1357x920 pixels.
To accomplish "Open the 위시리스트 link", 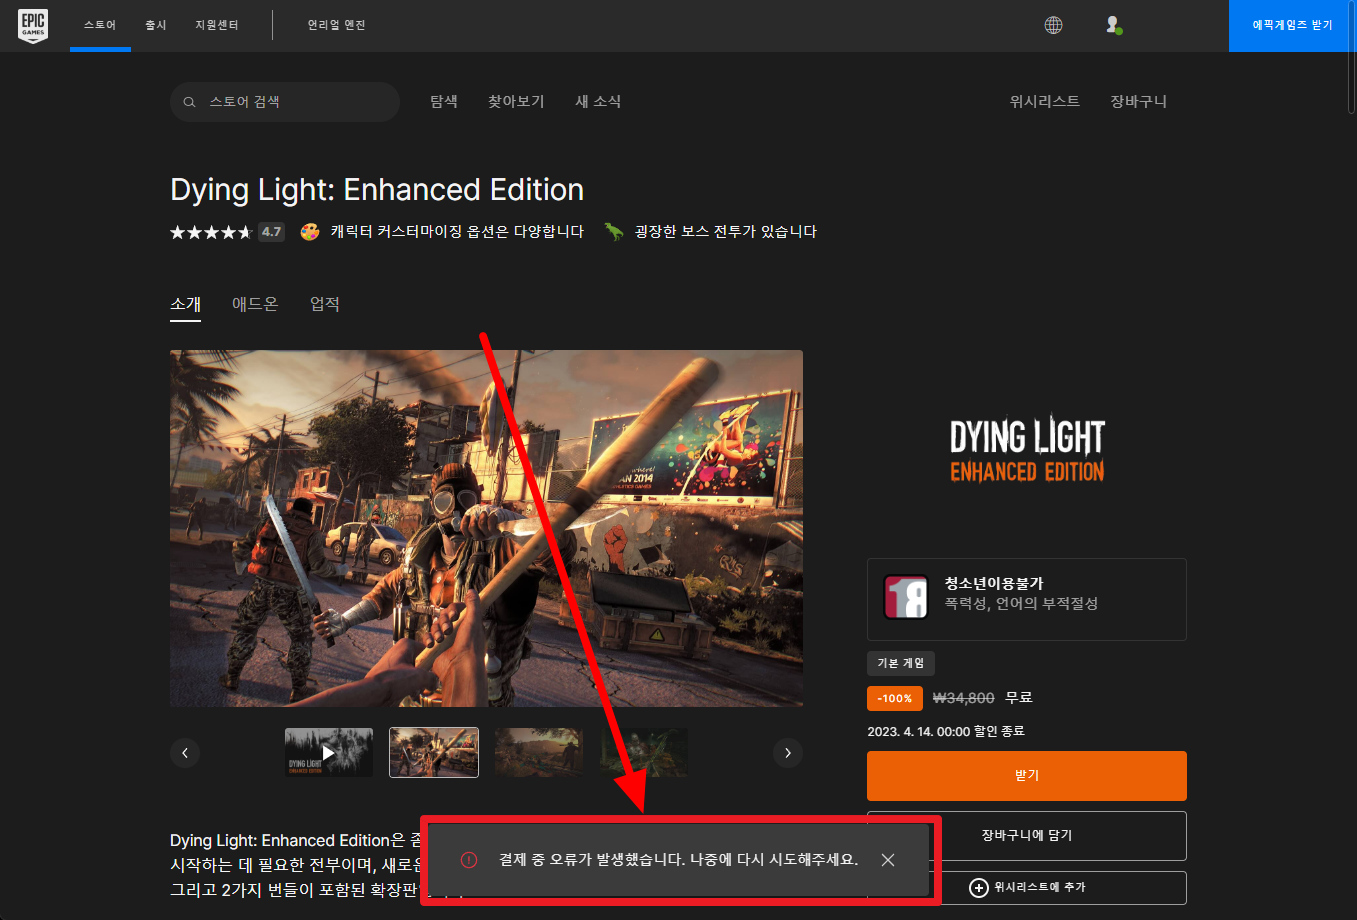I will pos(1045,102).
